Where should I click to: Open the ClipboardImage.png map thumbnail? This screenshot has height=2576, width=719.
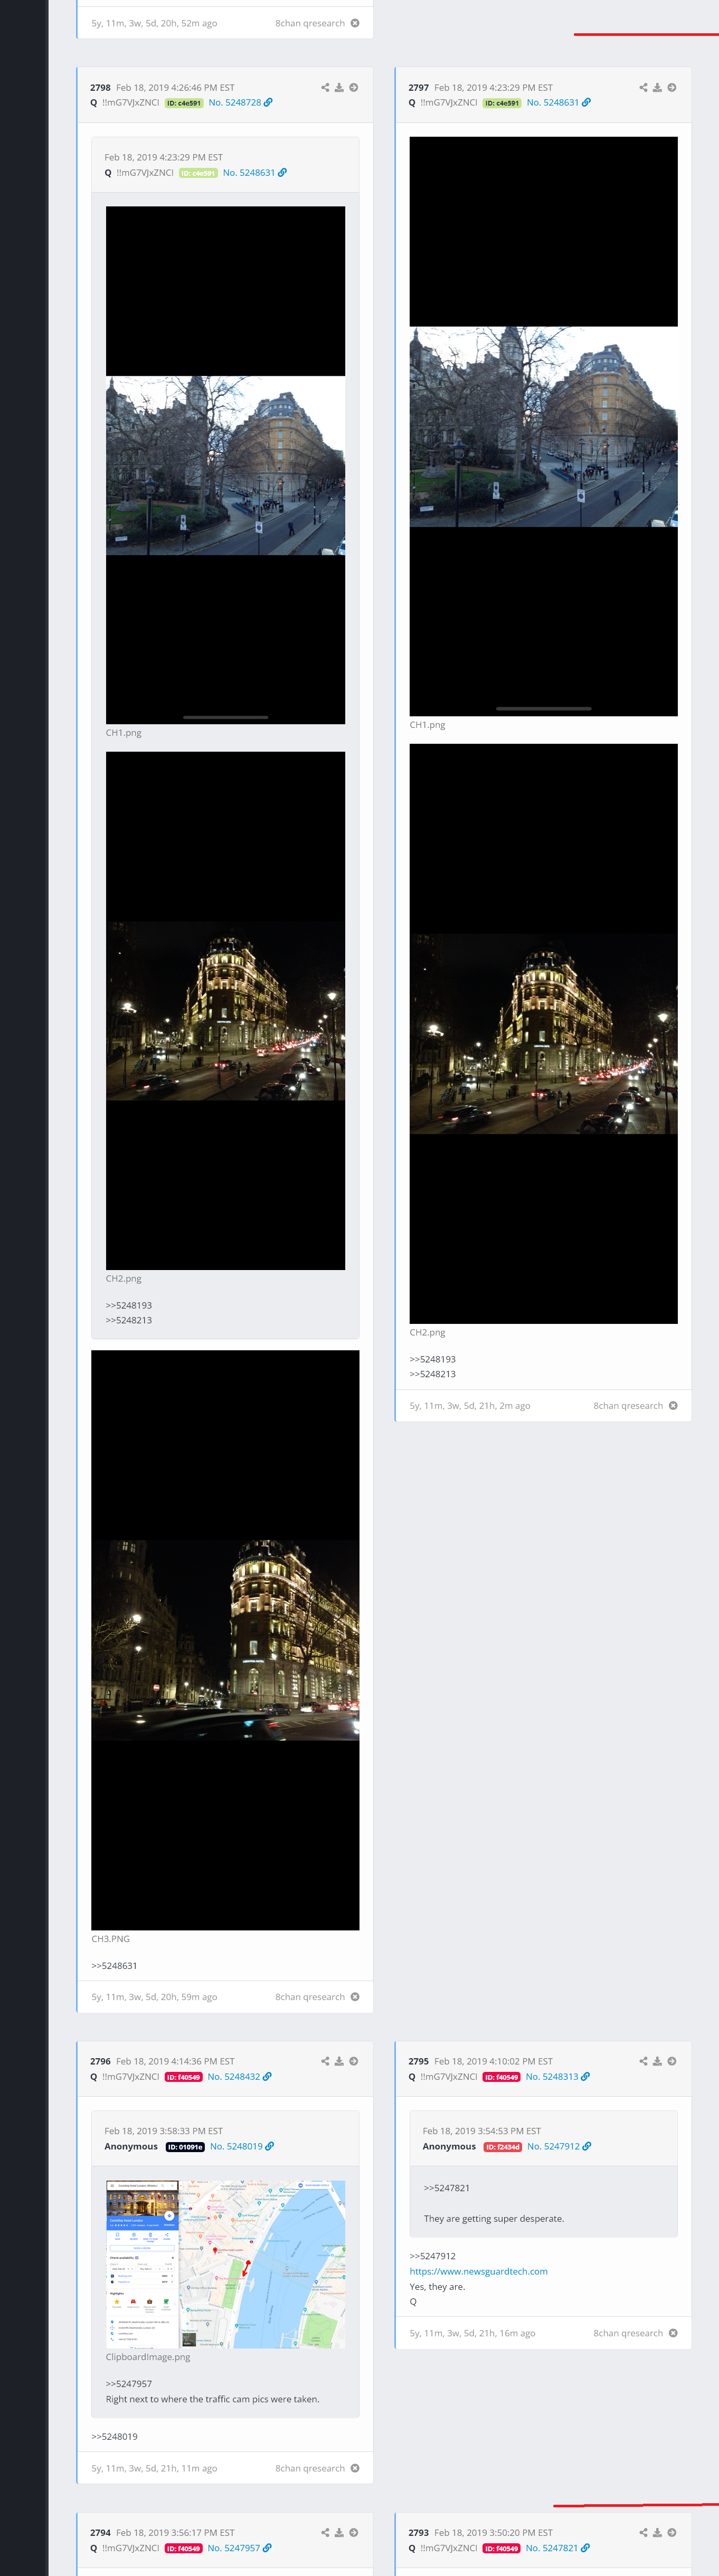pos(225,2264)
